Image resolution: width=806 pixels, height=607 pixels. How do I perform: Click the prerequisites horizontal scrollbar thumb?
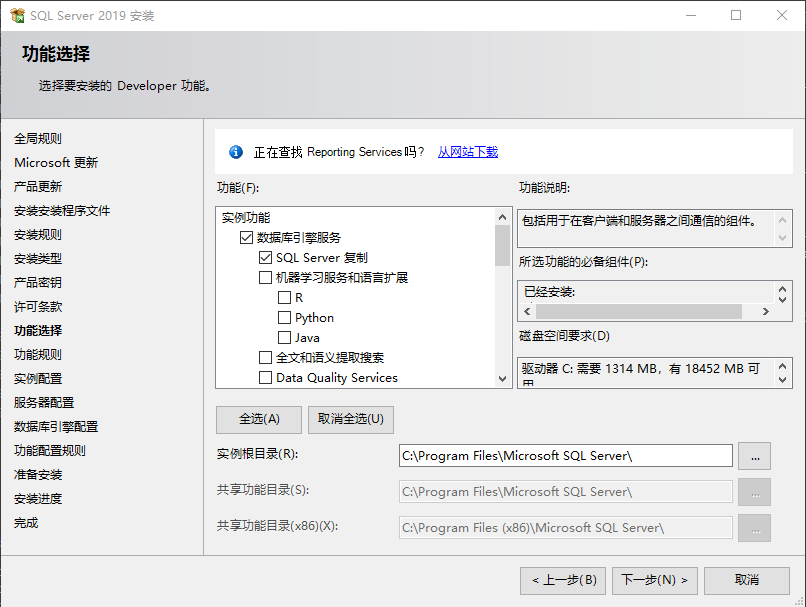[639, 311]
